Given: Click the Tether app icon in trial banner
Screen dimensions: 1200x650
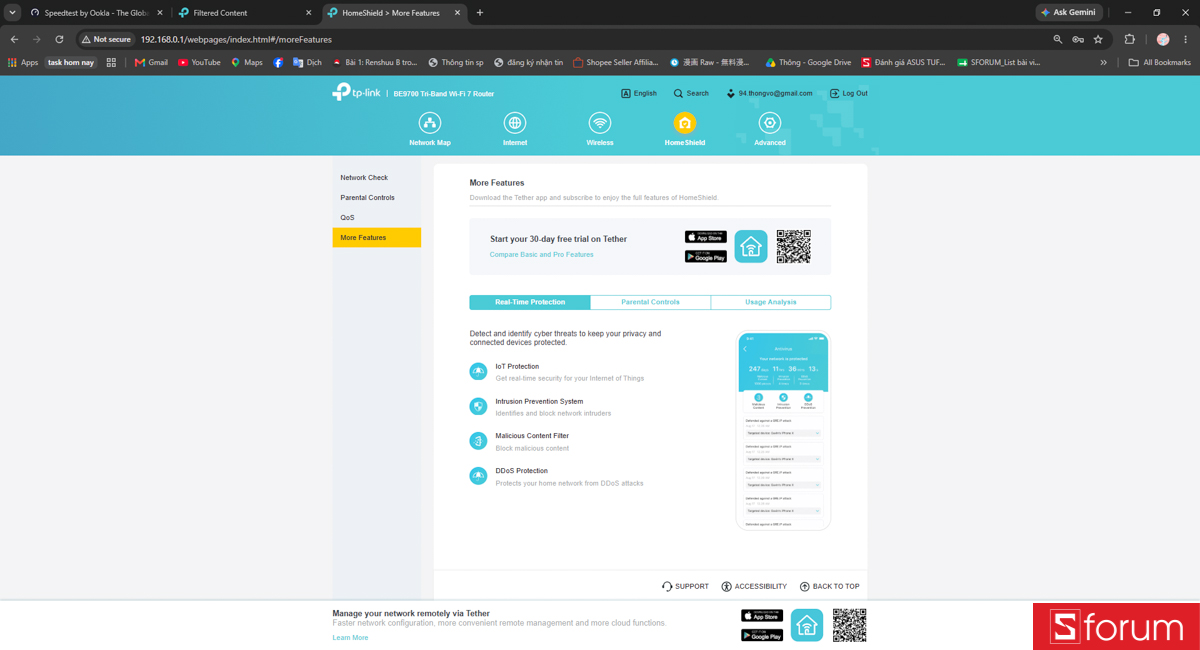Looking at the screenshot, I should click(x=751, y=247).
